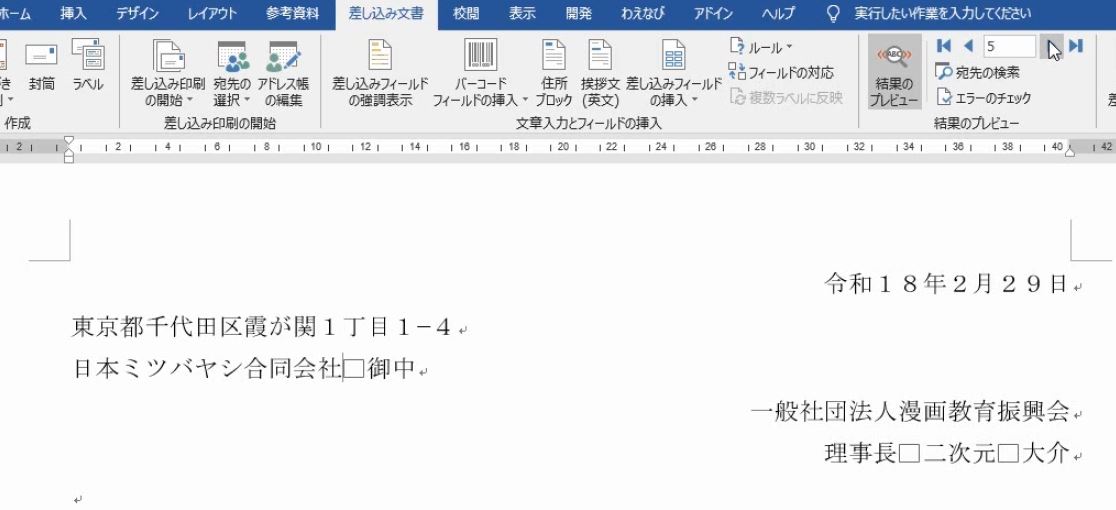Image resolution: width=1116 pixels, height=510 pixels.
Task: Go to next record arrow
Action: pyautogui.click(x=1051, y=46)
